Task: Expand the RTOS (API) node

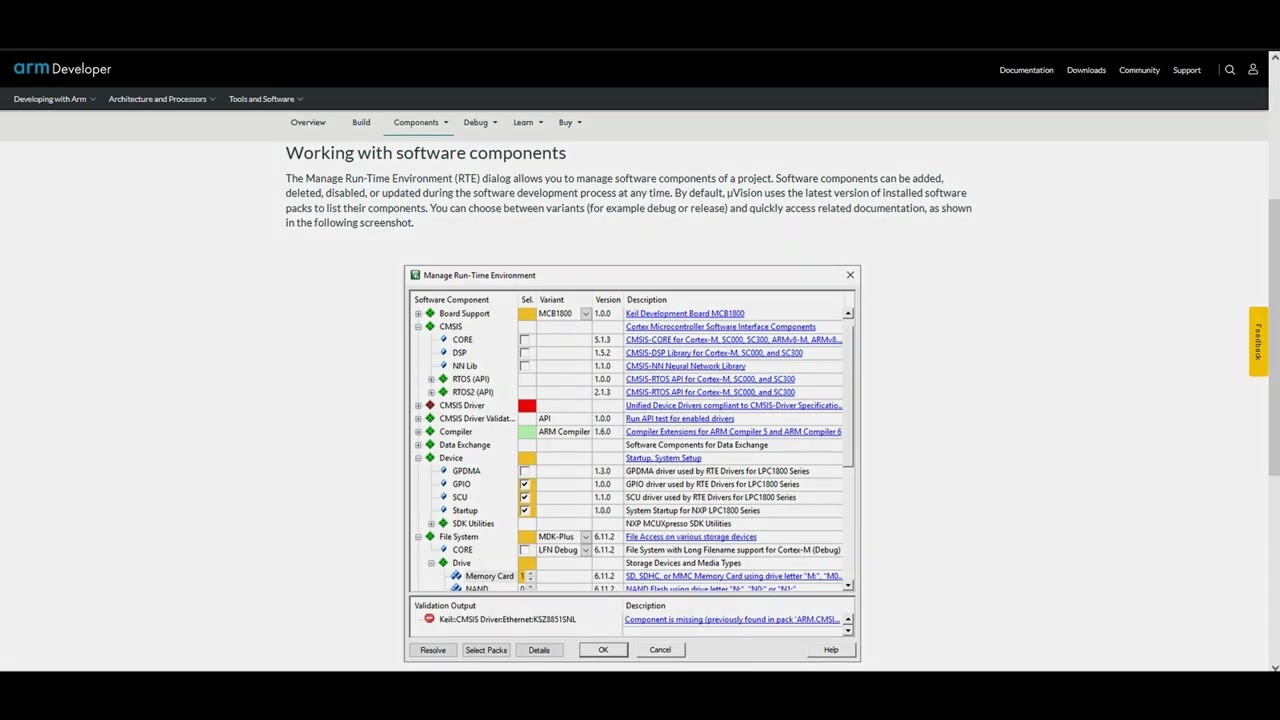Action: (x=431, y=380)
